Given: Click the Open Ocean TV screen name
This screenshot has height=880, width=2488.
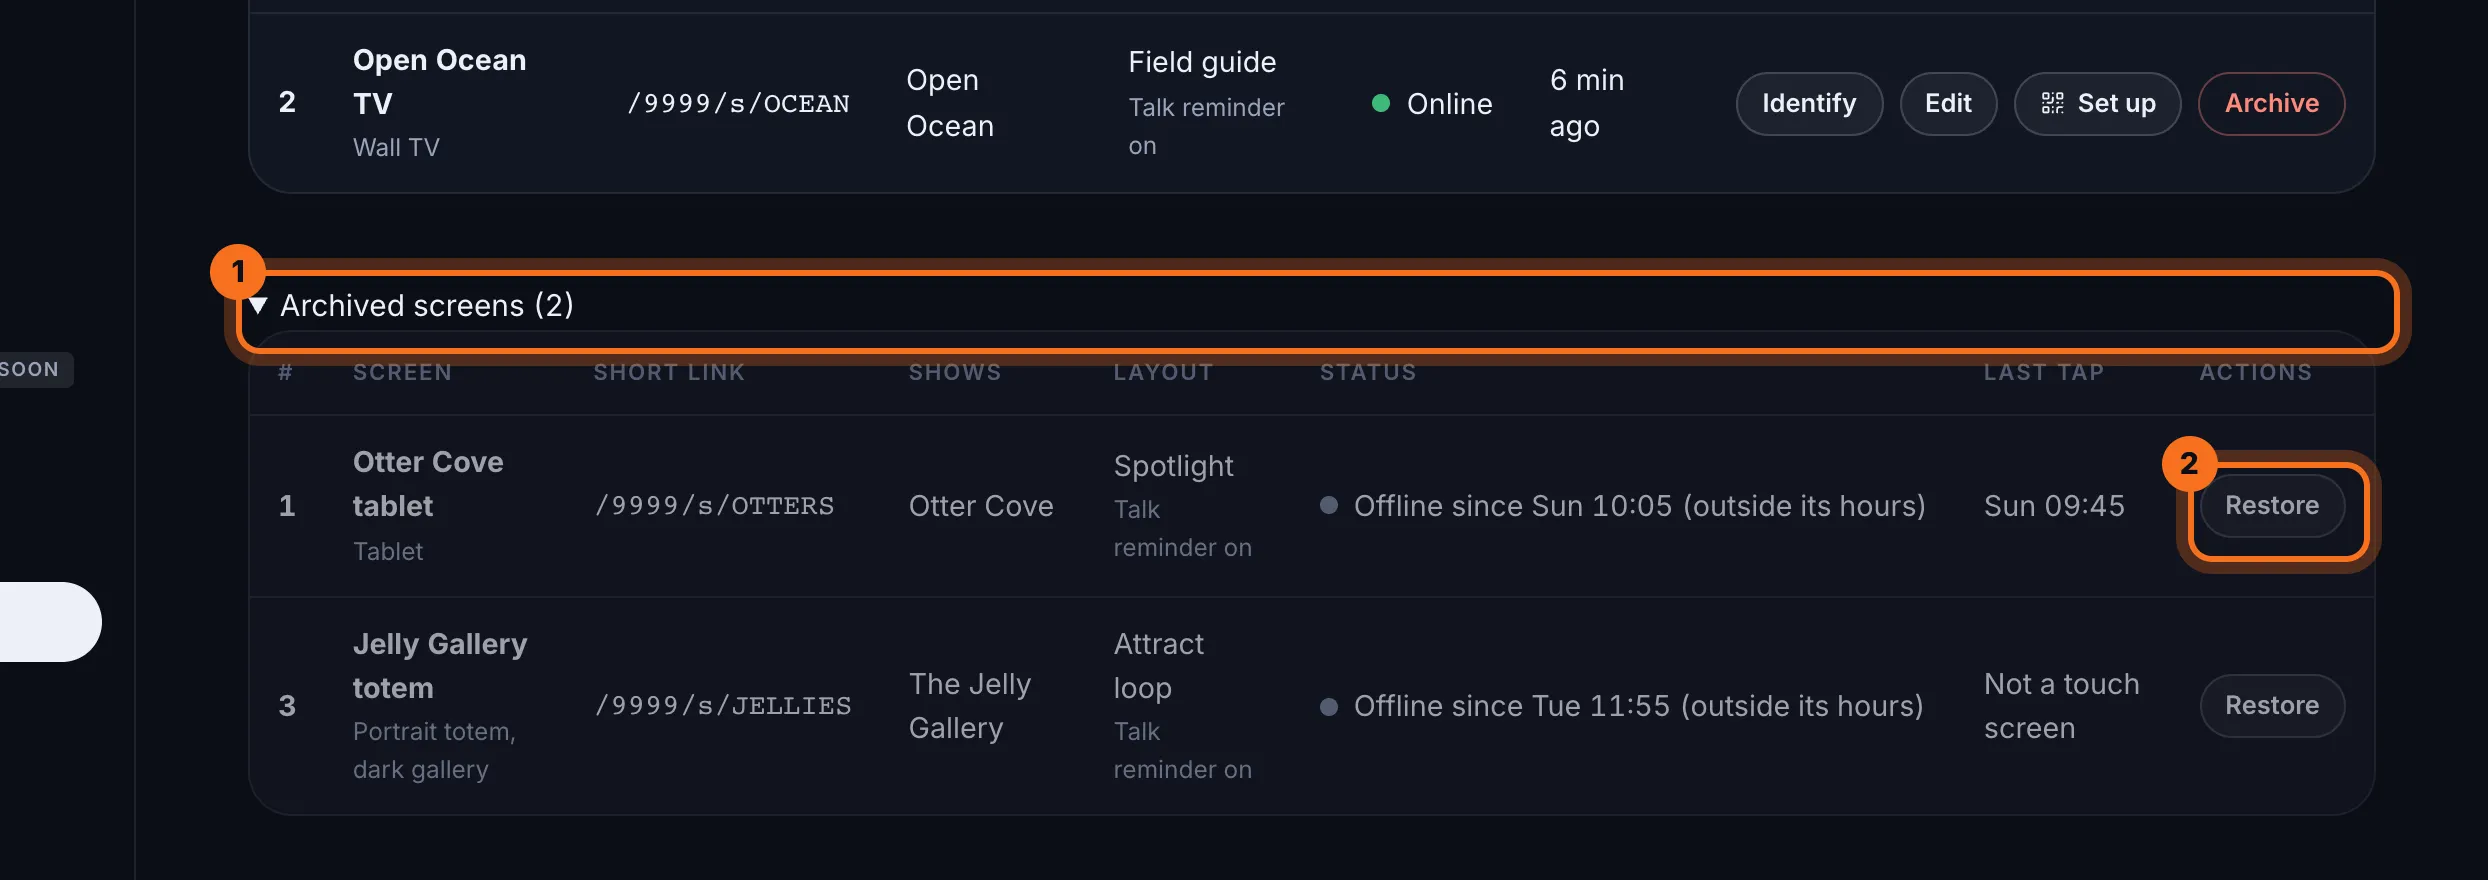Looking at the screenshot, I should coord(439,82).
